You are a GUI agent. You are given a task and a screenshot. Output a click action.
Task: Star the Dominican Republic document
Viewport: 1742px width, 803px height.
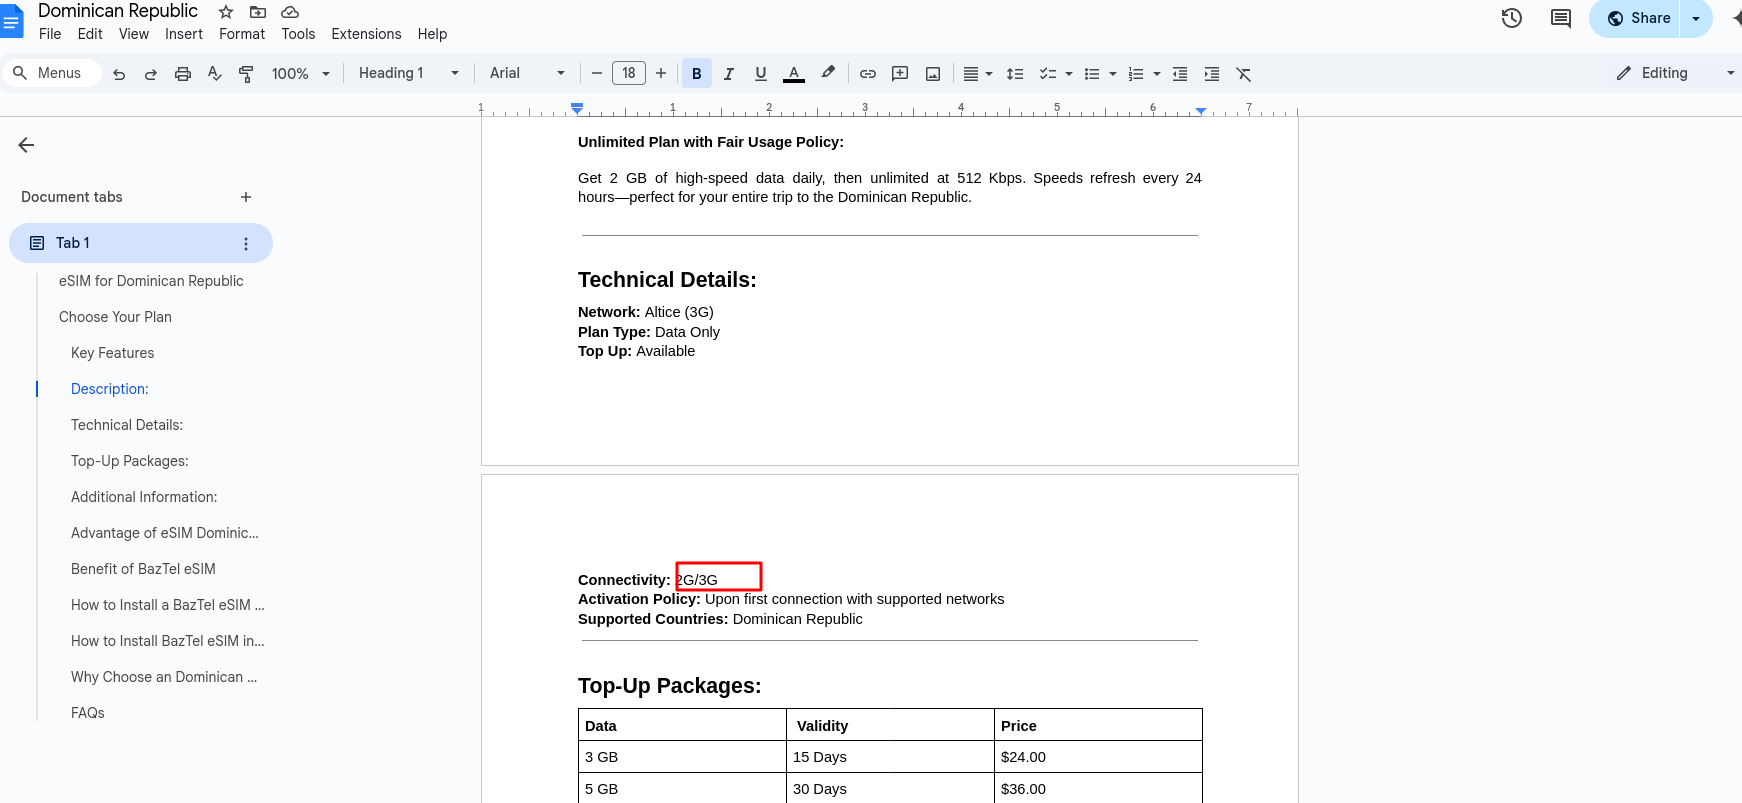click(x=226, y=12)
